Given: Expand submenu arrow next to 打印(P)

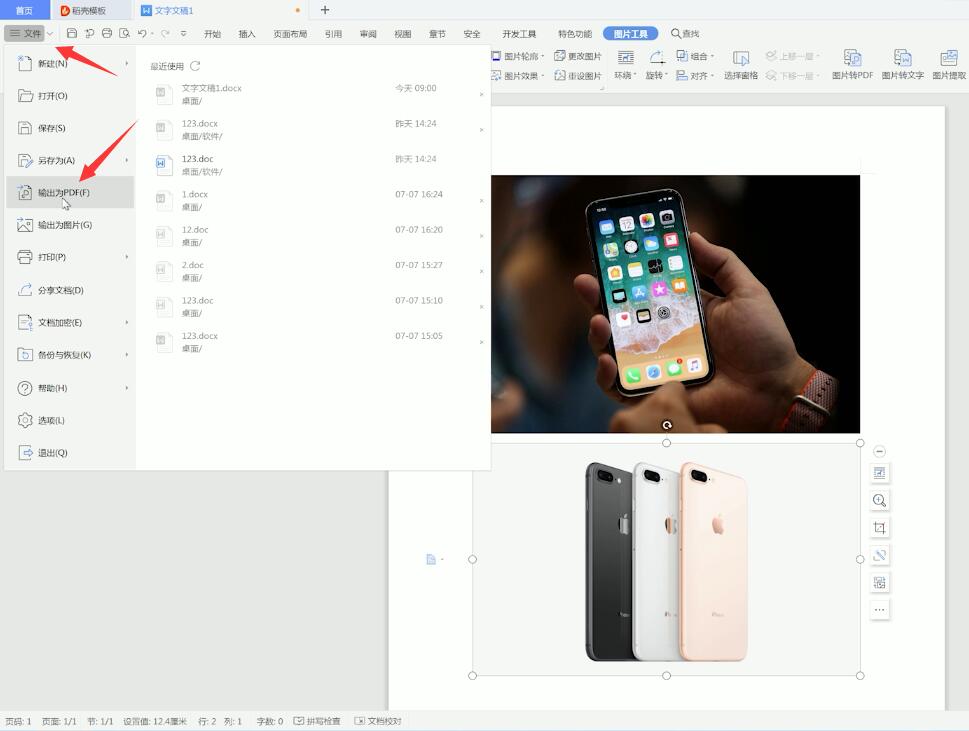Looking at the screenshot, I should pyautogui.click(x=127, y=256).
